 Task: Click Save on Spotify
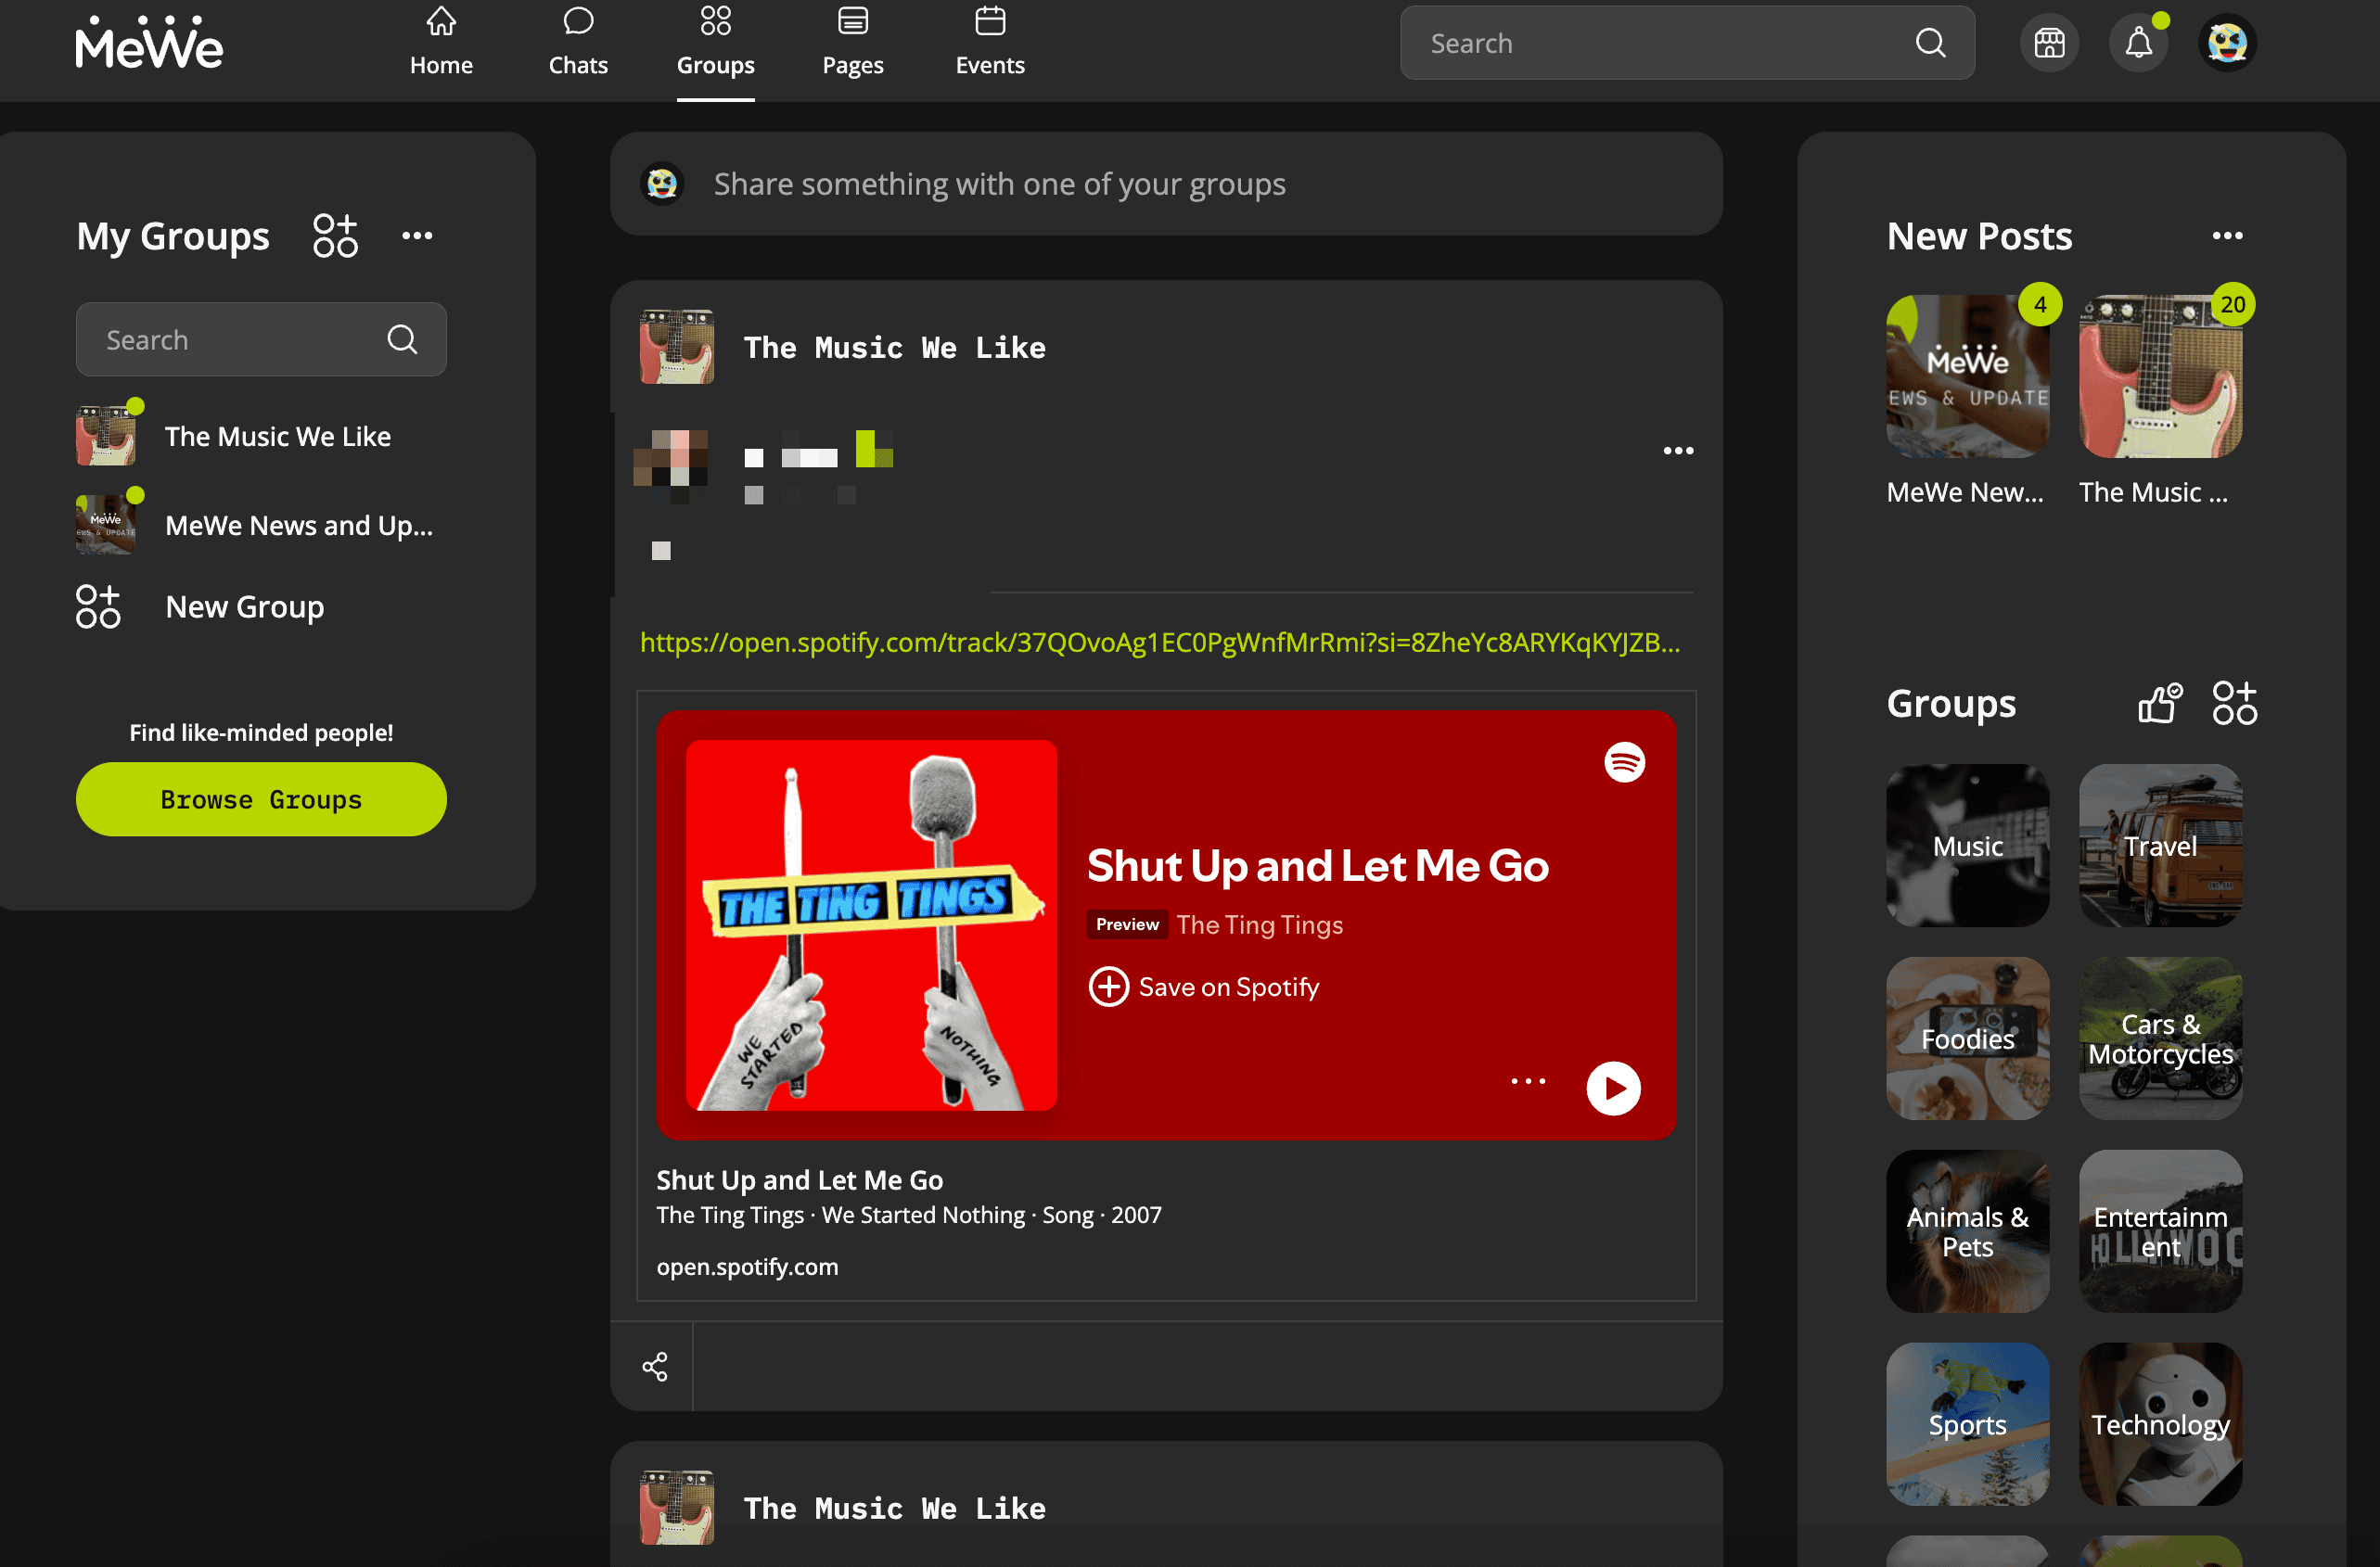coord(1204,987)
